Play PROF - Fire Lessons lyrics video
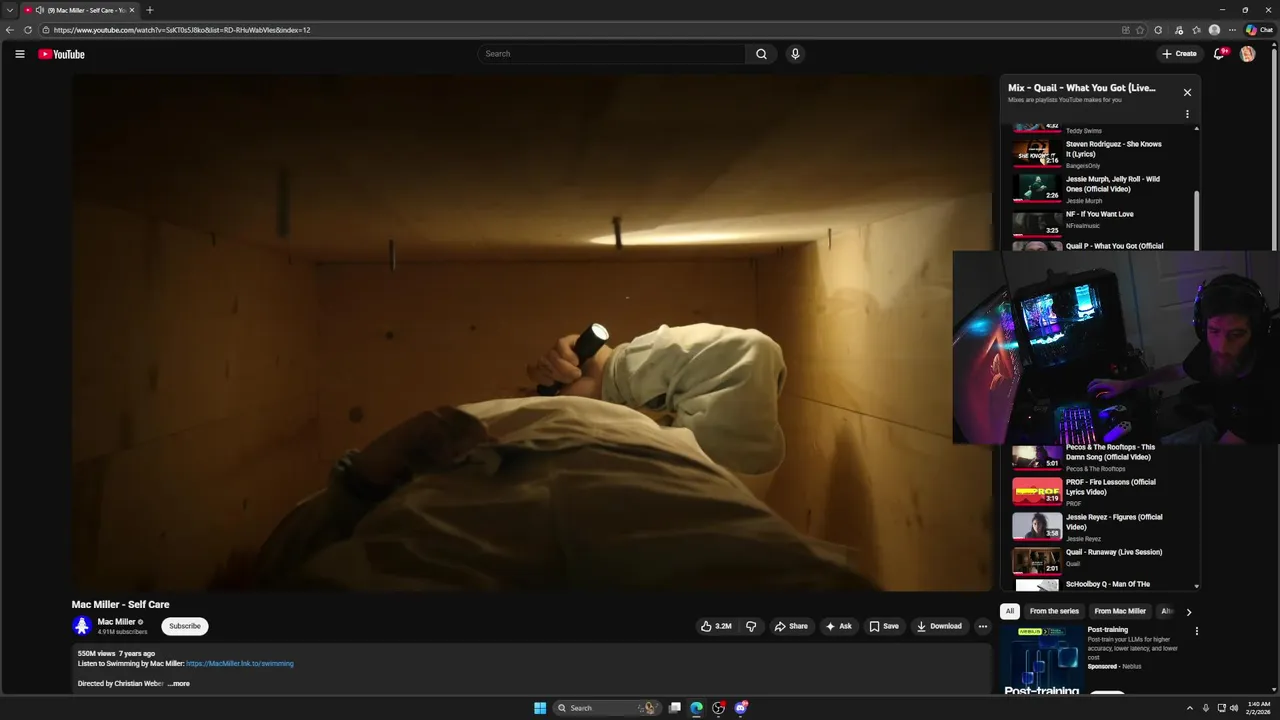Viewport: 1280px width, 720px height. tap(1088, 492)
